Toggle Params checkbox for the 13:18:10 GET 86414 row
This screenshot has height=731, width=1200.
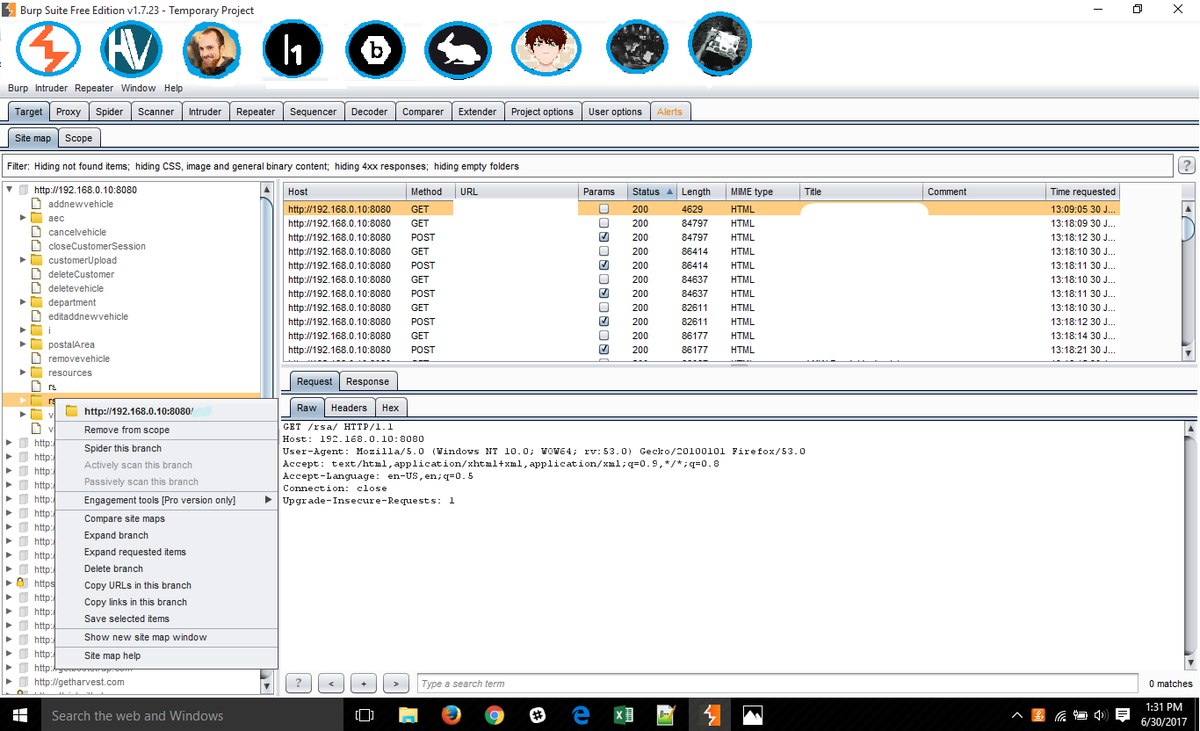click(603, 251)
